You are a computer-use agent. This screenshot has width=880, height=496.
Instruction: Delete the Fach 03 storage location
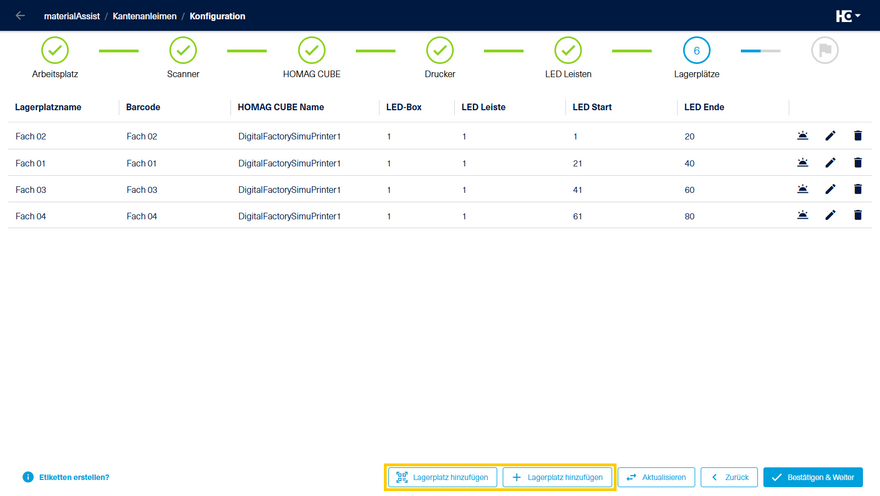[x=858, y=189]
